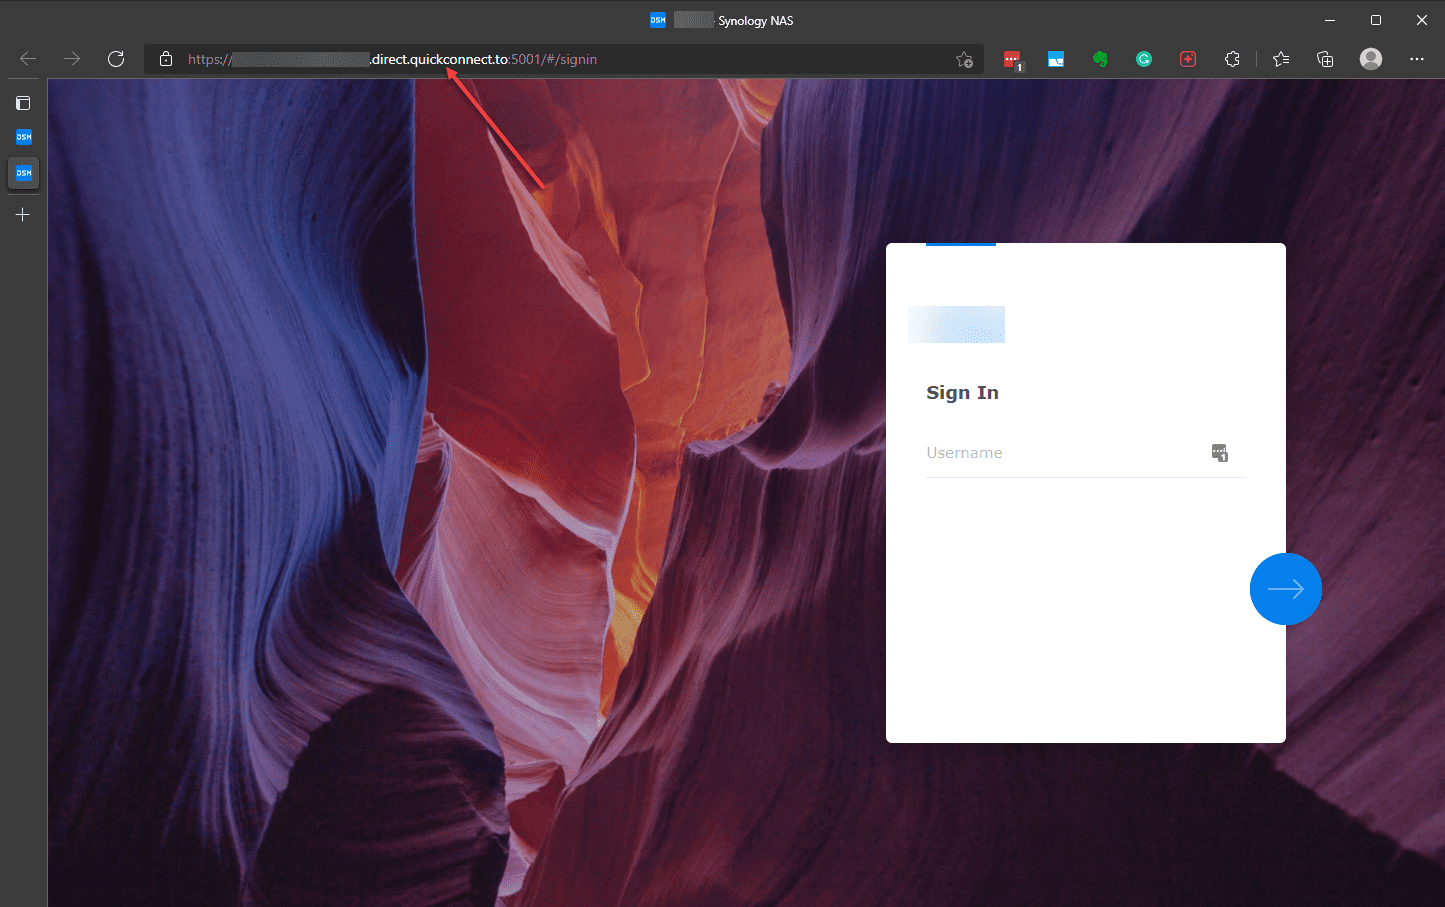
Task: Open the Evernote elephant extension
Action: coord(1100,59)
